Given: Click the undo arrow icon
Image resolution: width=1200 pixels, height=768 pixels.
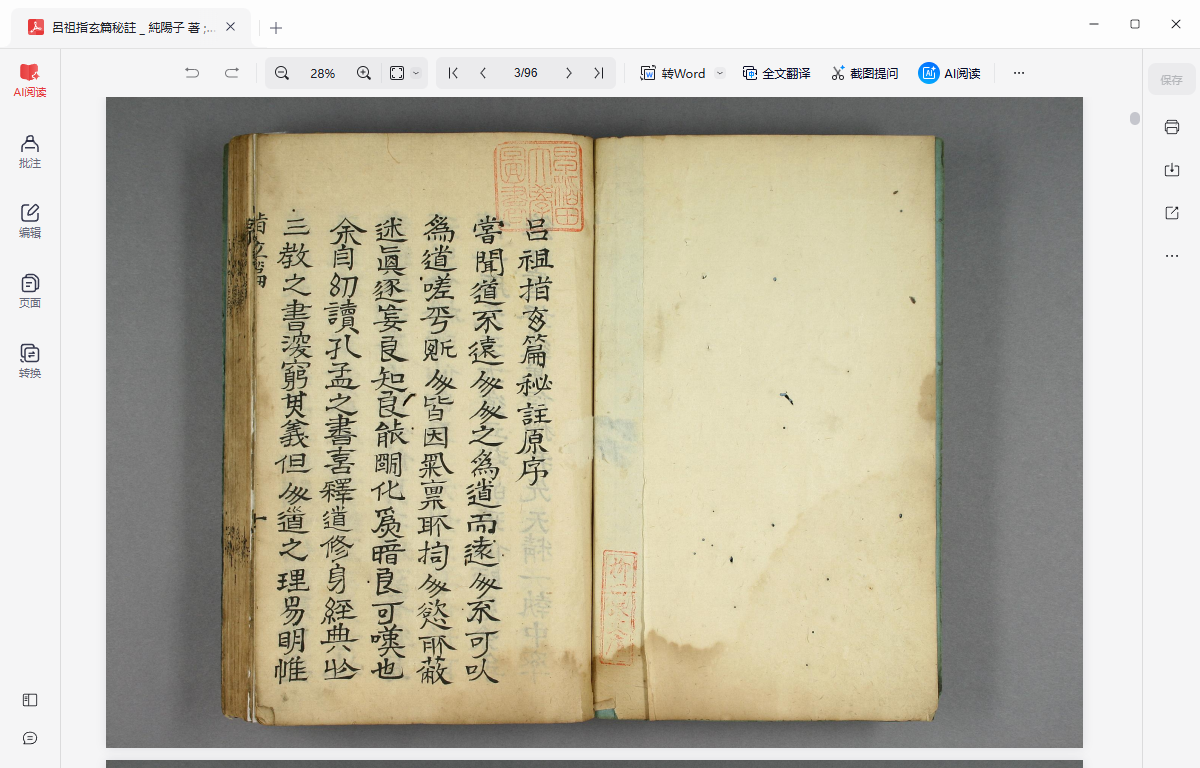Looking at the screenshot, I should 192,73.
